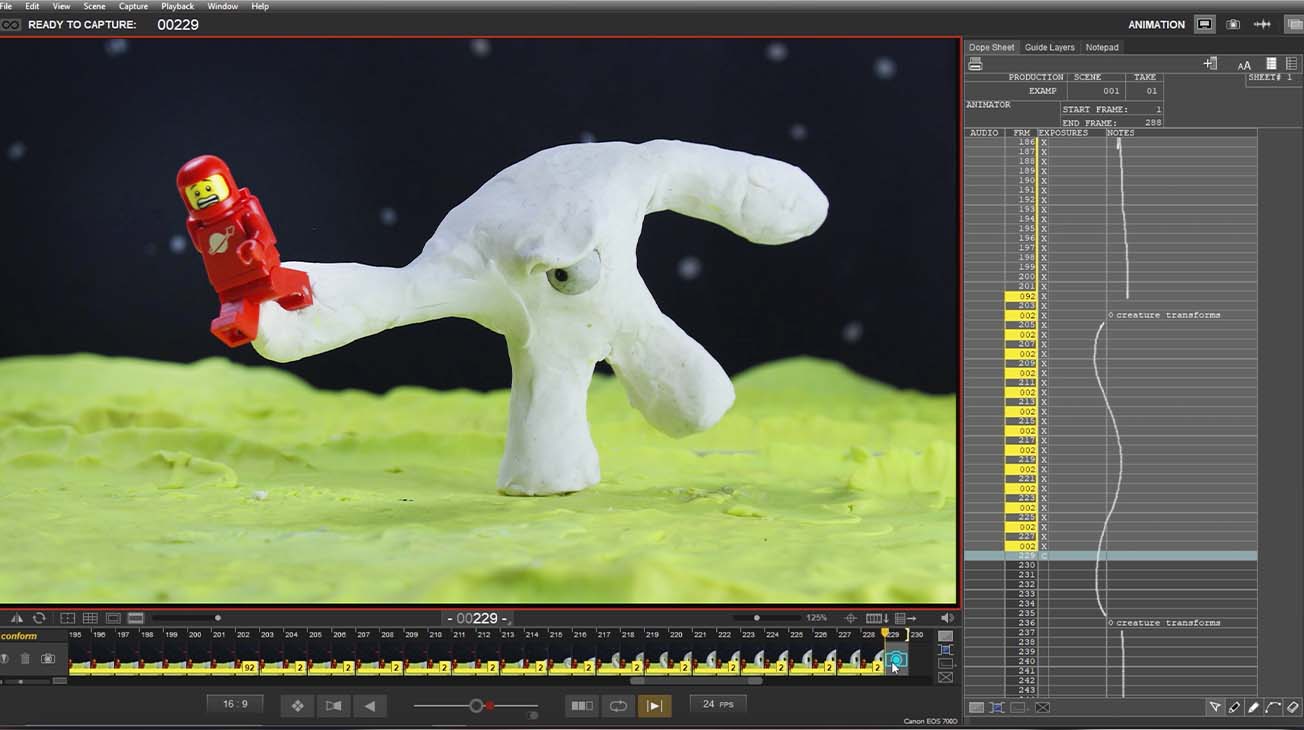Switch to the Animation workspace monitor icon
Screen dimensions: 1304x730
[1204, 24]
